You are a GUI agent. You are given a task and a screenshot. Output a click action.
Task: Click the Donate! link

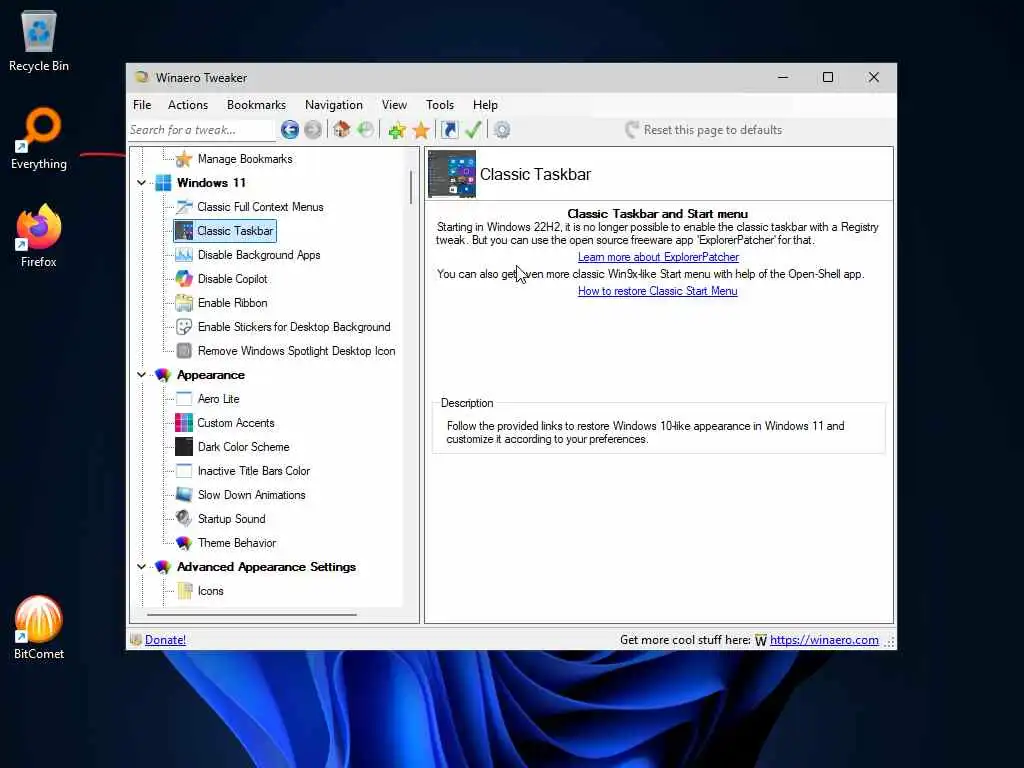[x=165, y=640]
